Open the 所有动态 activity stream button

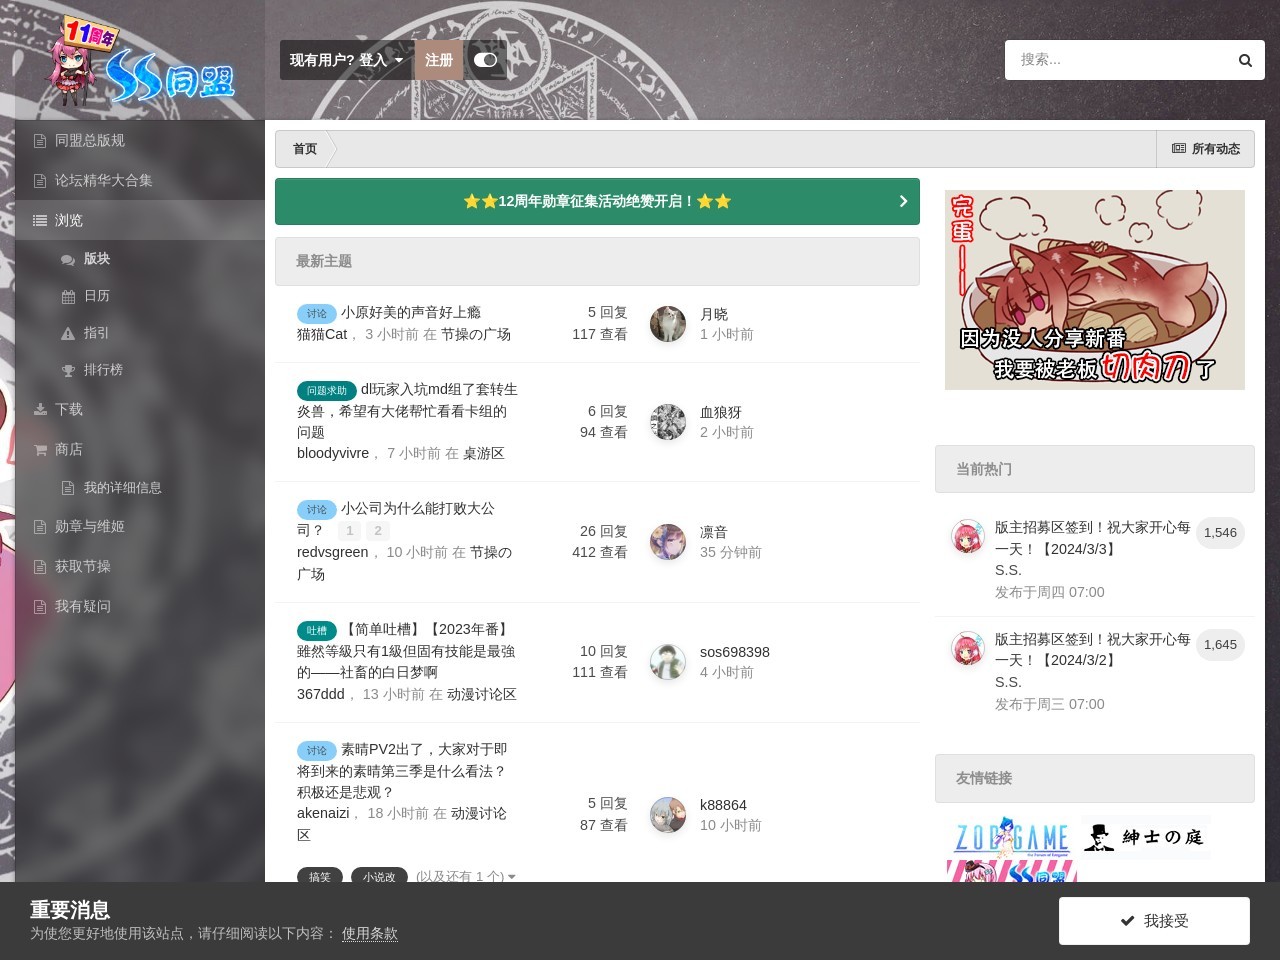(1205, 149)
